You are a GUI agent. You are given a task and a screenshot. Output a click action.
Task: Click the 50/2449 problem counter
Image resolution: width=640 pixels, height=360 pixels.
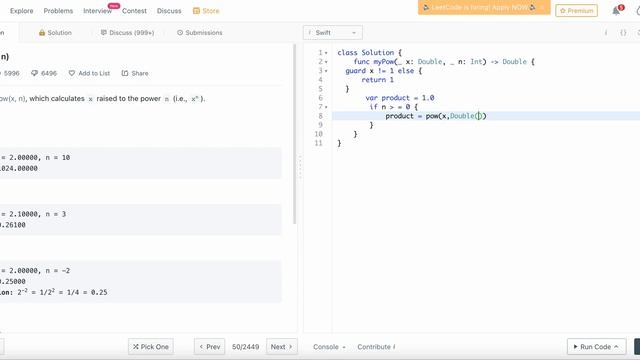point(245,347)
